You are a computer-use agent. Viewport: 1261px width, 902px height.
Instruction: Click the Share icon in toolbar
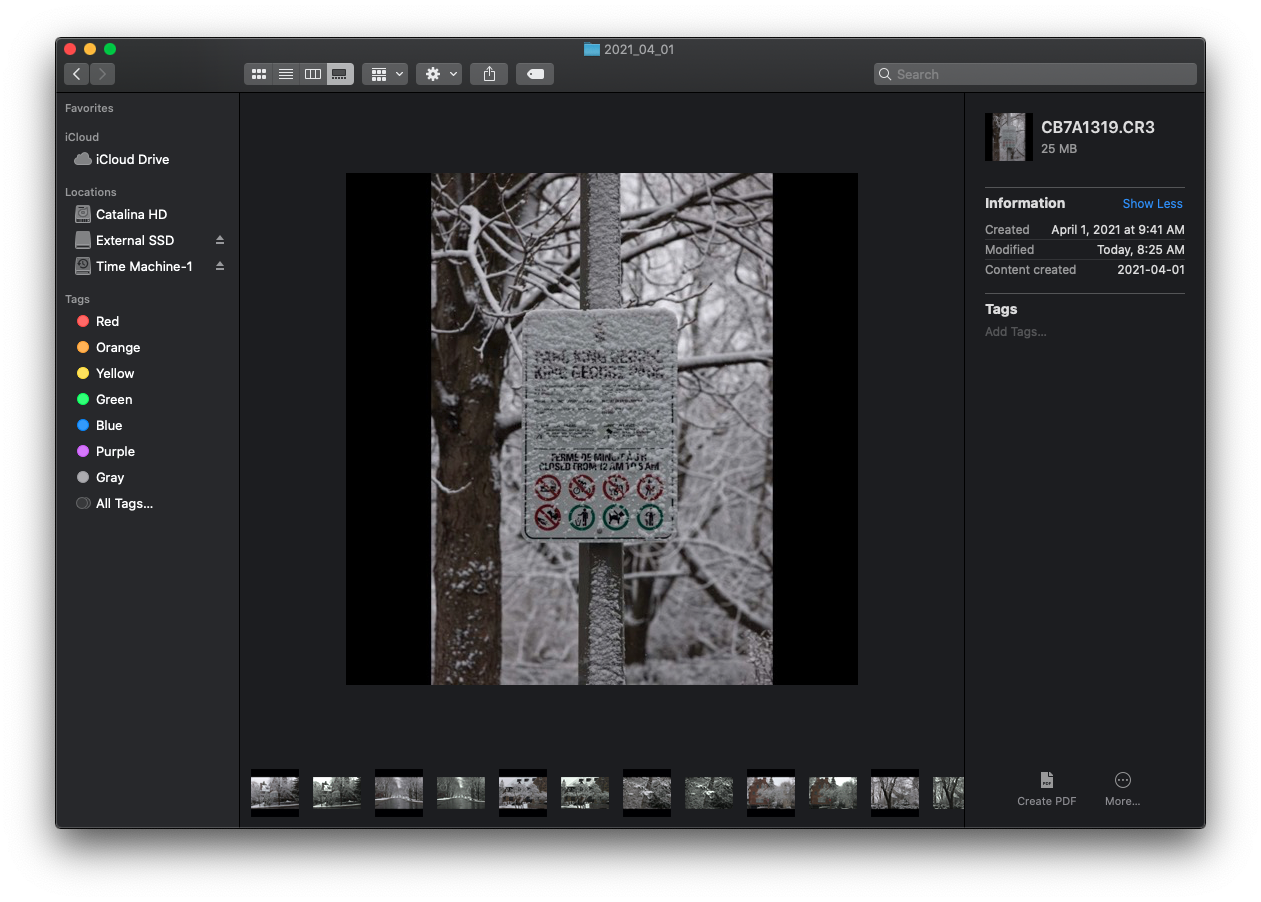coord(489,74)
